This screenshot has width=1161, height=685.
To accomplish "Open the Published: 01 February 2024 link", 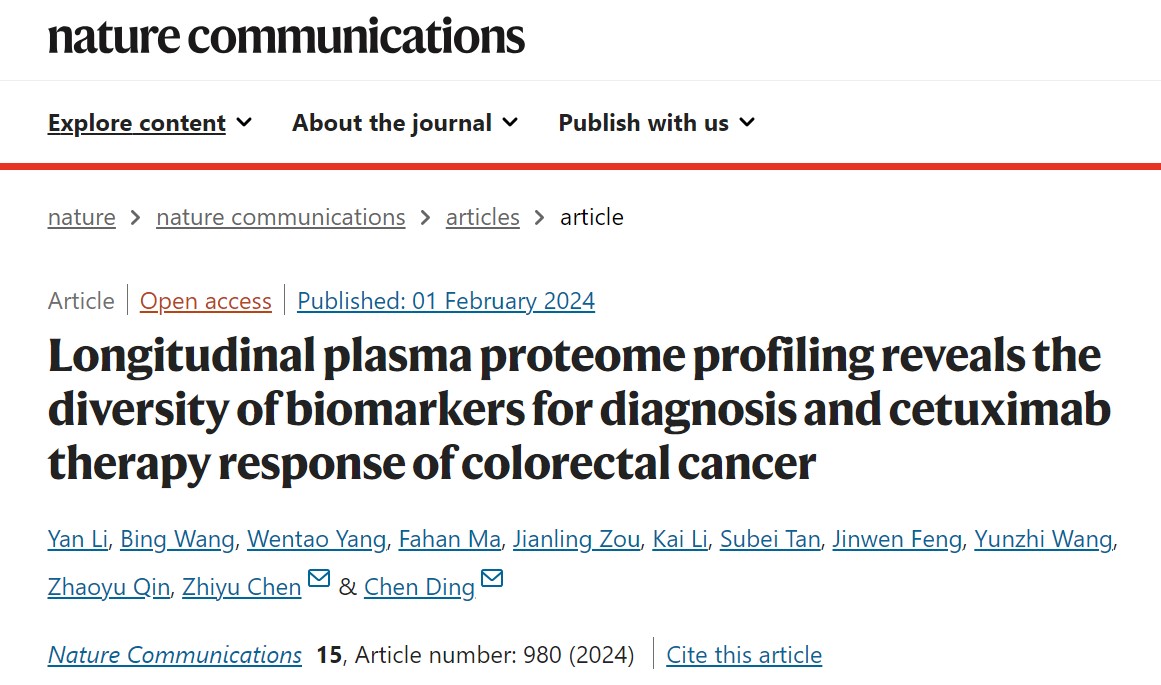I will click(446, 301).
